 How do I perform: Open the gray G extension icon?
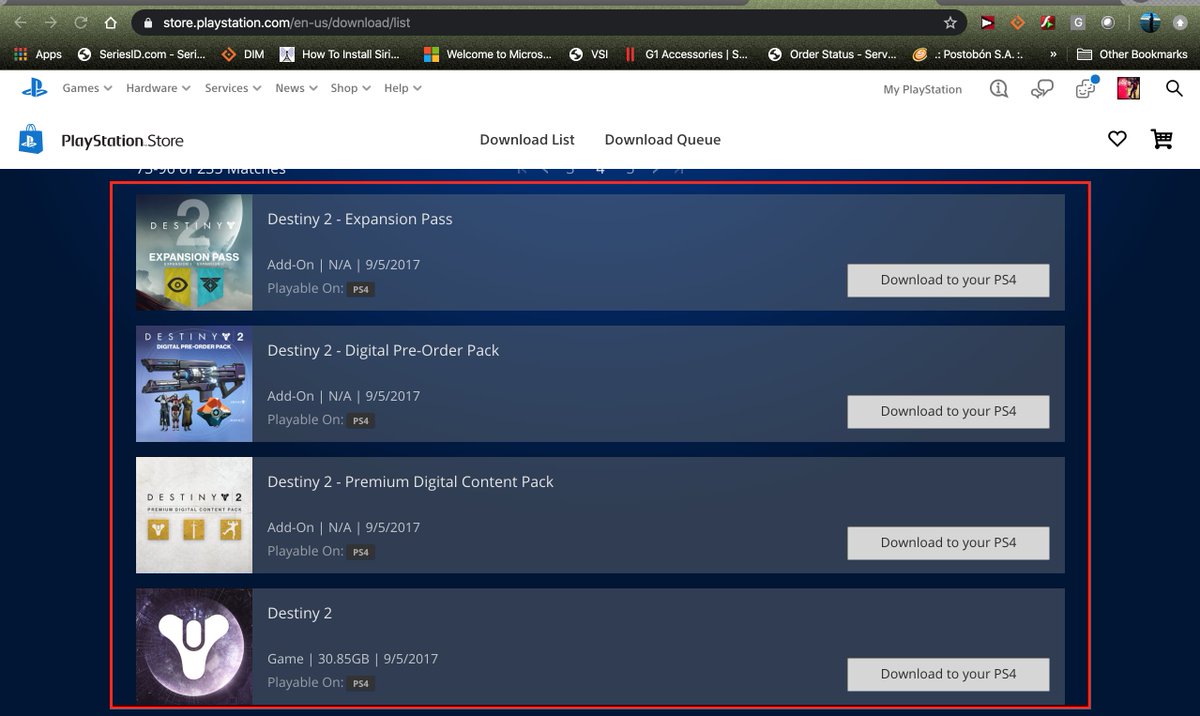coord(1078,22)
